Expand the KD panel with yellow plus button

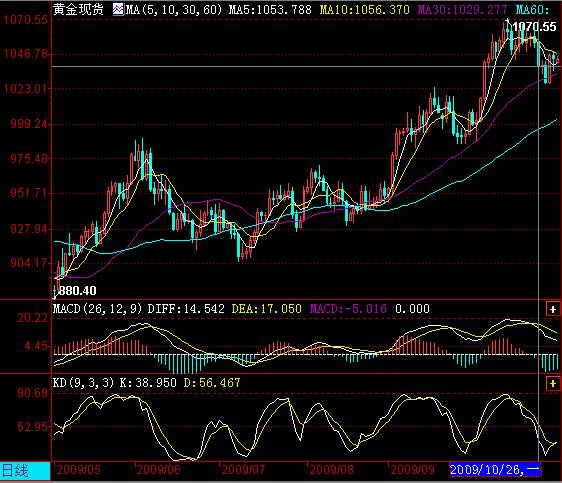point(552,383)
